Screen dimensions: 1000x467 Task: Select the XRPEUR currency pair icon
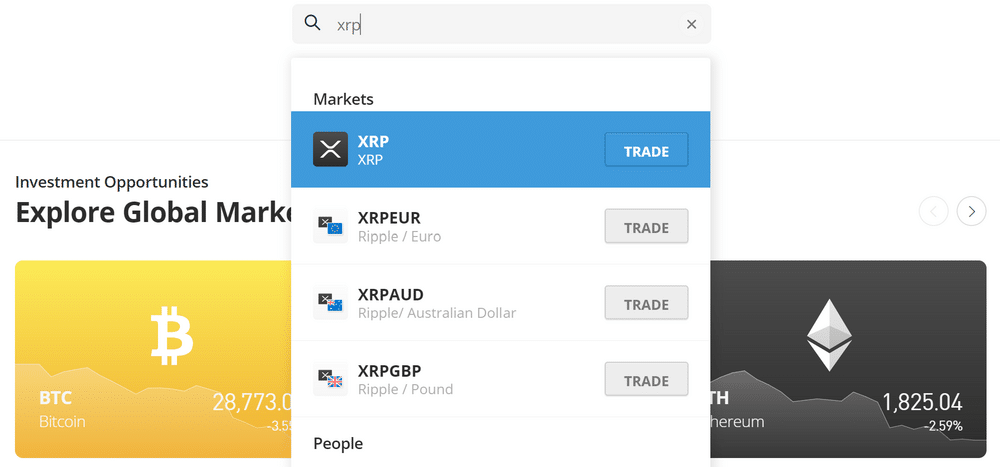[330, 226]
